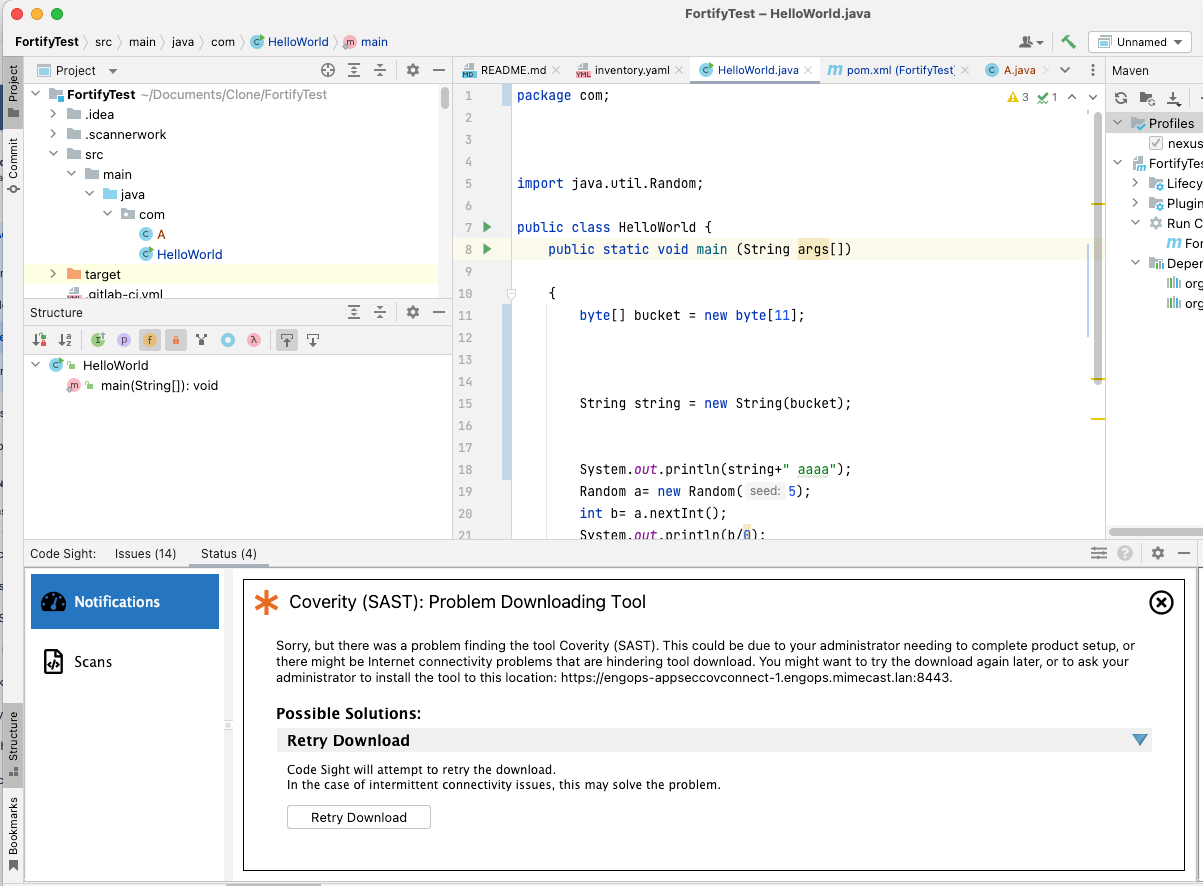Click the Retry Download button

click(359, 817)
